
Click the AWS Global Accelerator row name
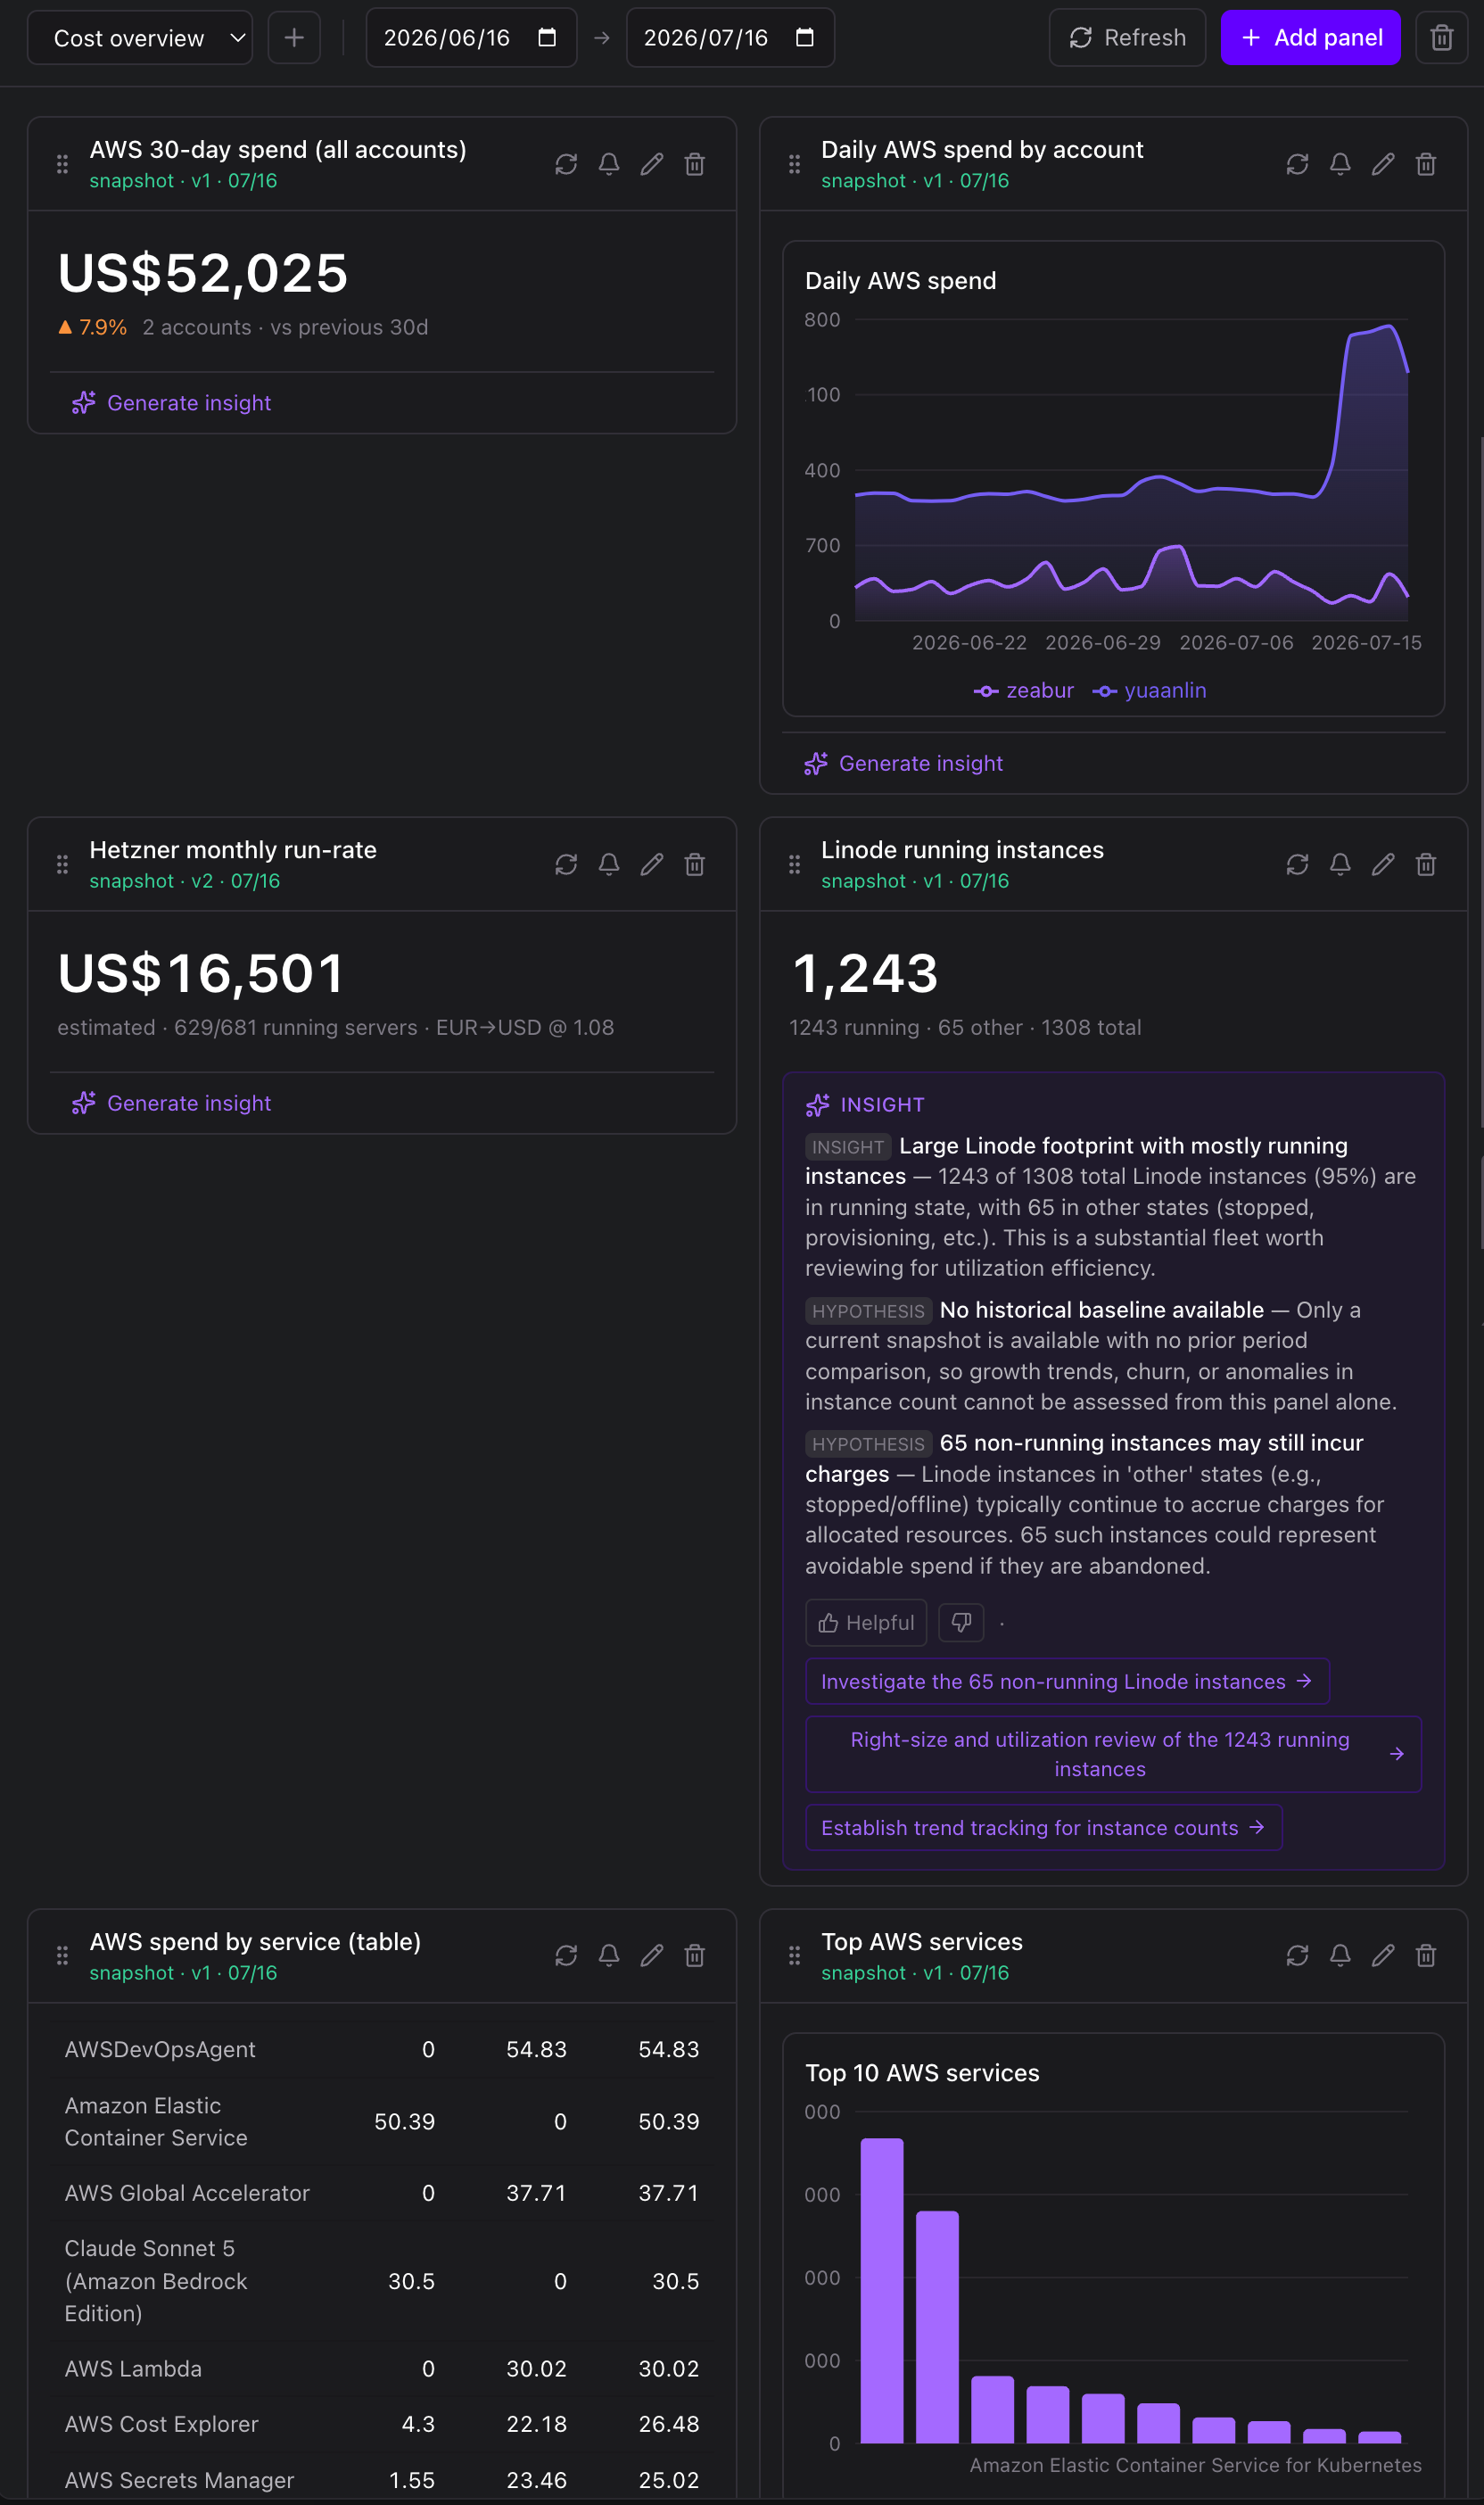(x=187, y=2193)
